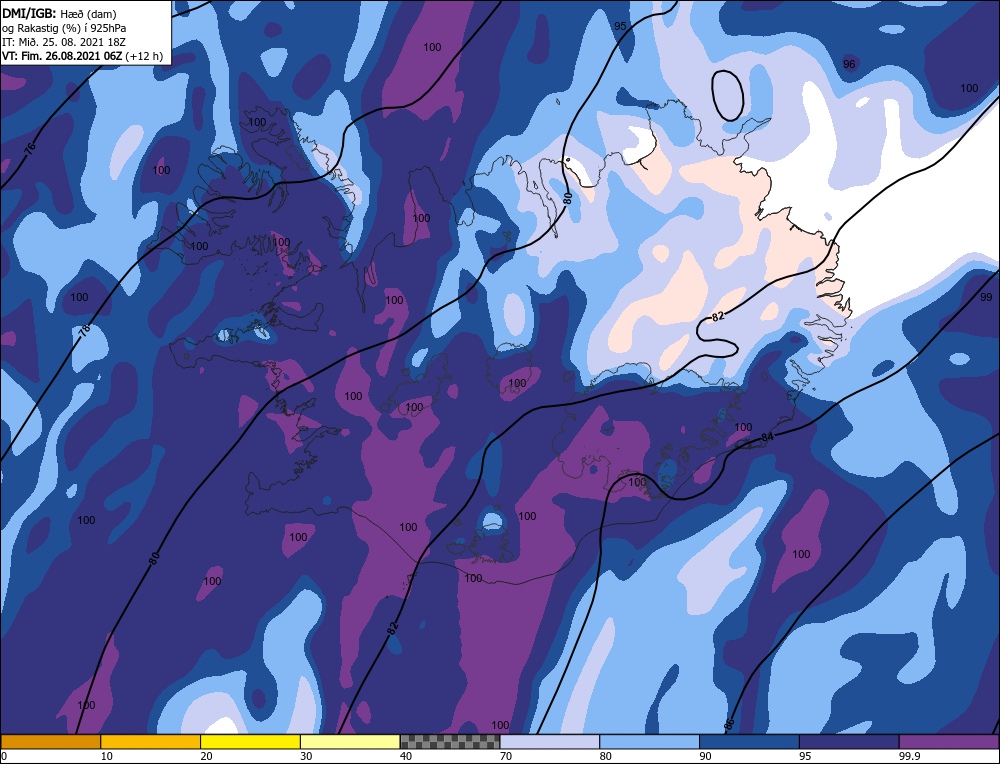Screen dimensions: 1000x764
Task: Click the bright yellow 20–30 legend swatch
Action: [x=250, y=742]
